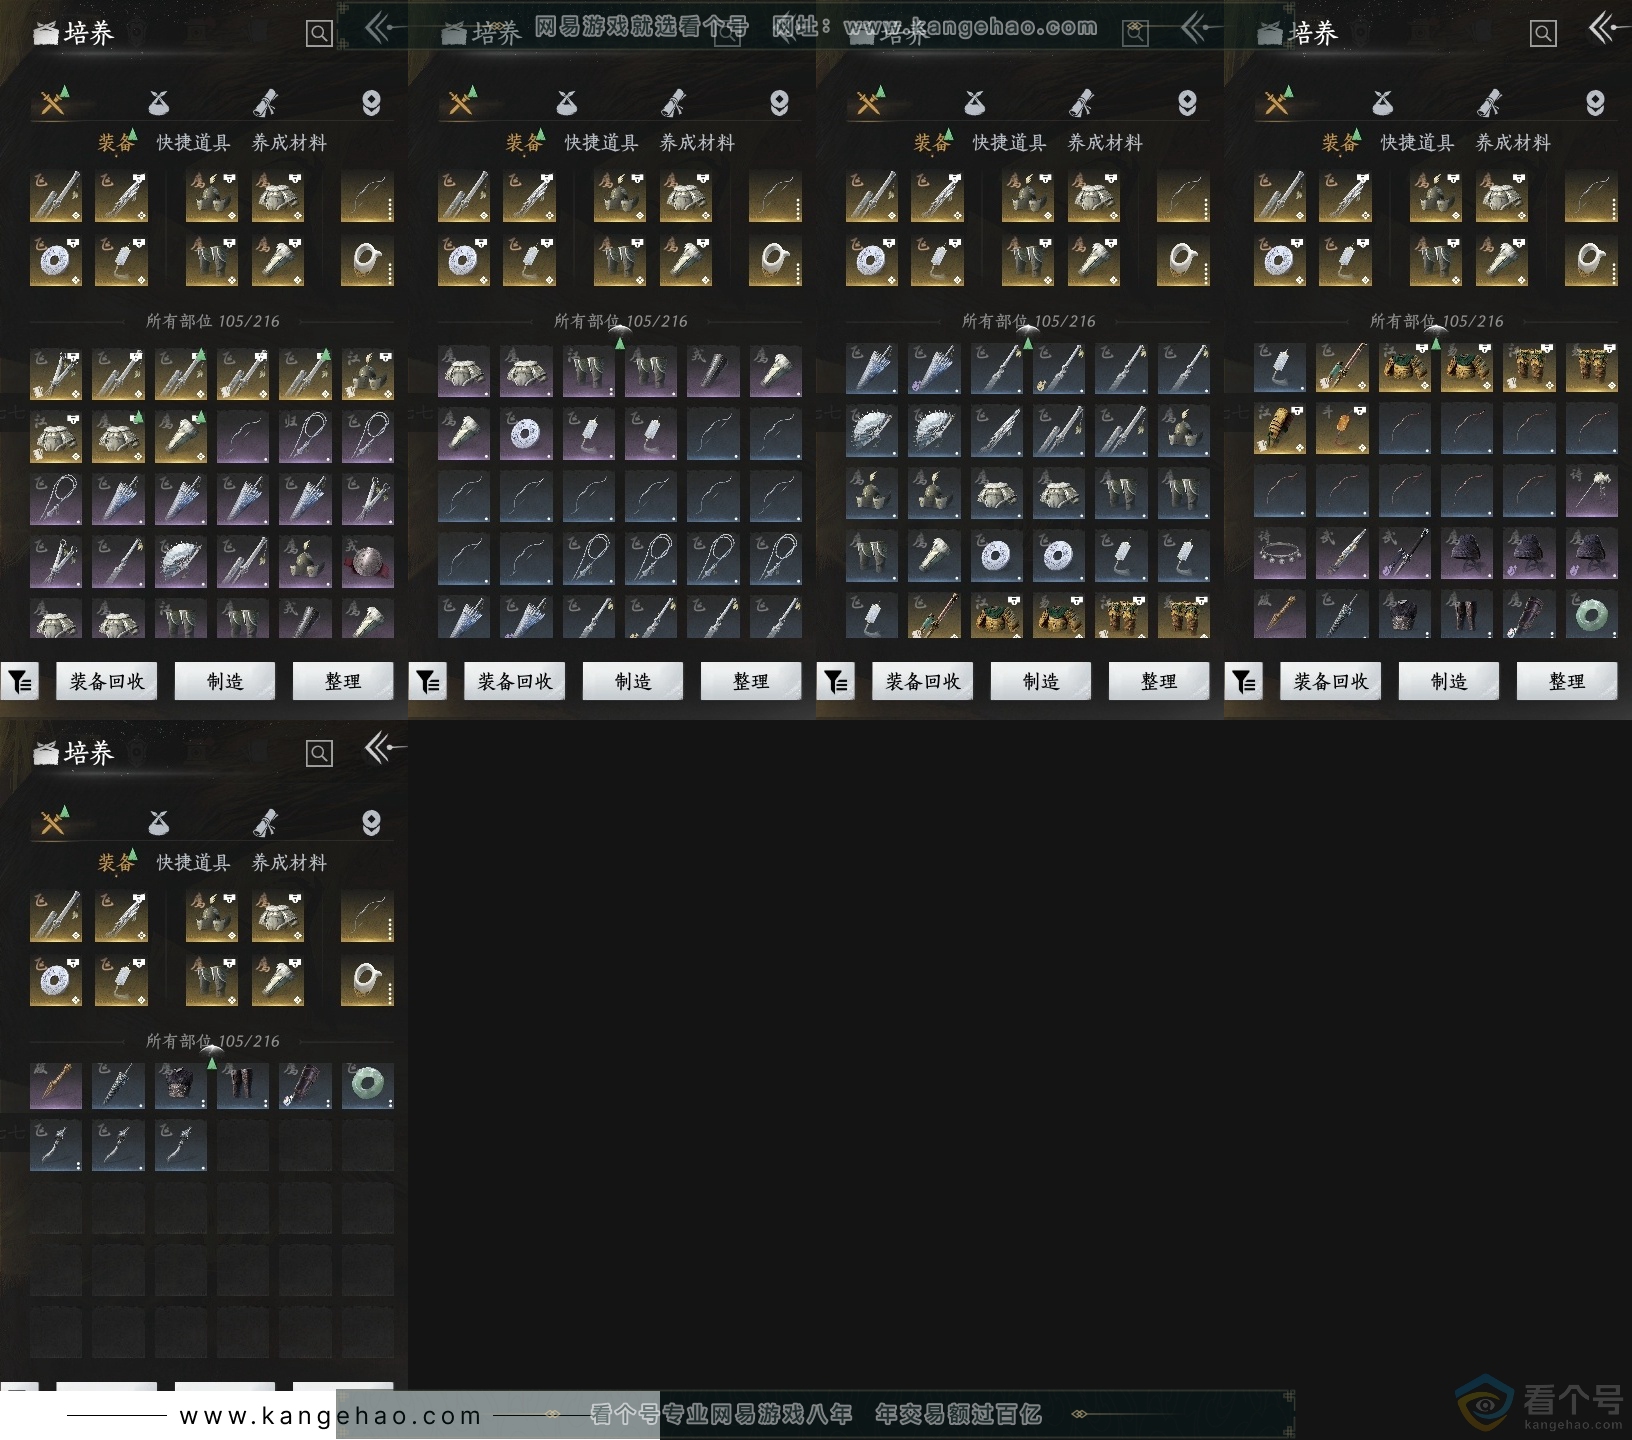Open the filter funnel in the first panel
The image size is (1632, 1440).
pos(20,682)
